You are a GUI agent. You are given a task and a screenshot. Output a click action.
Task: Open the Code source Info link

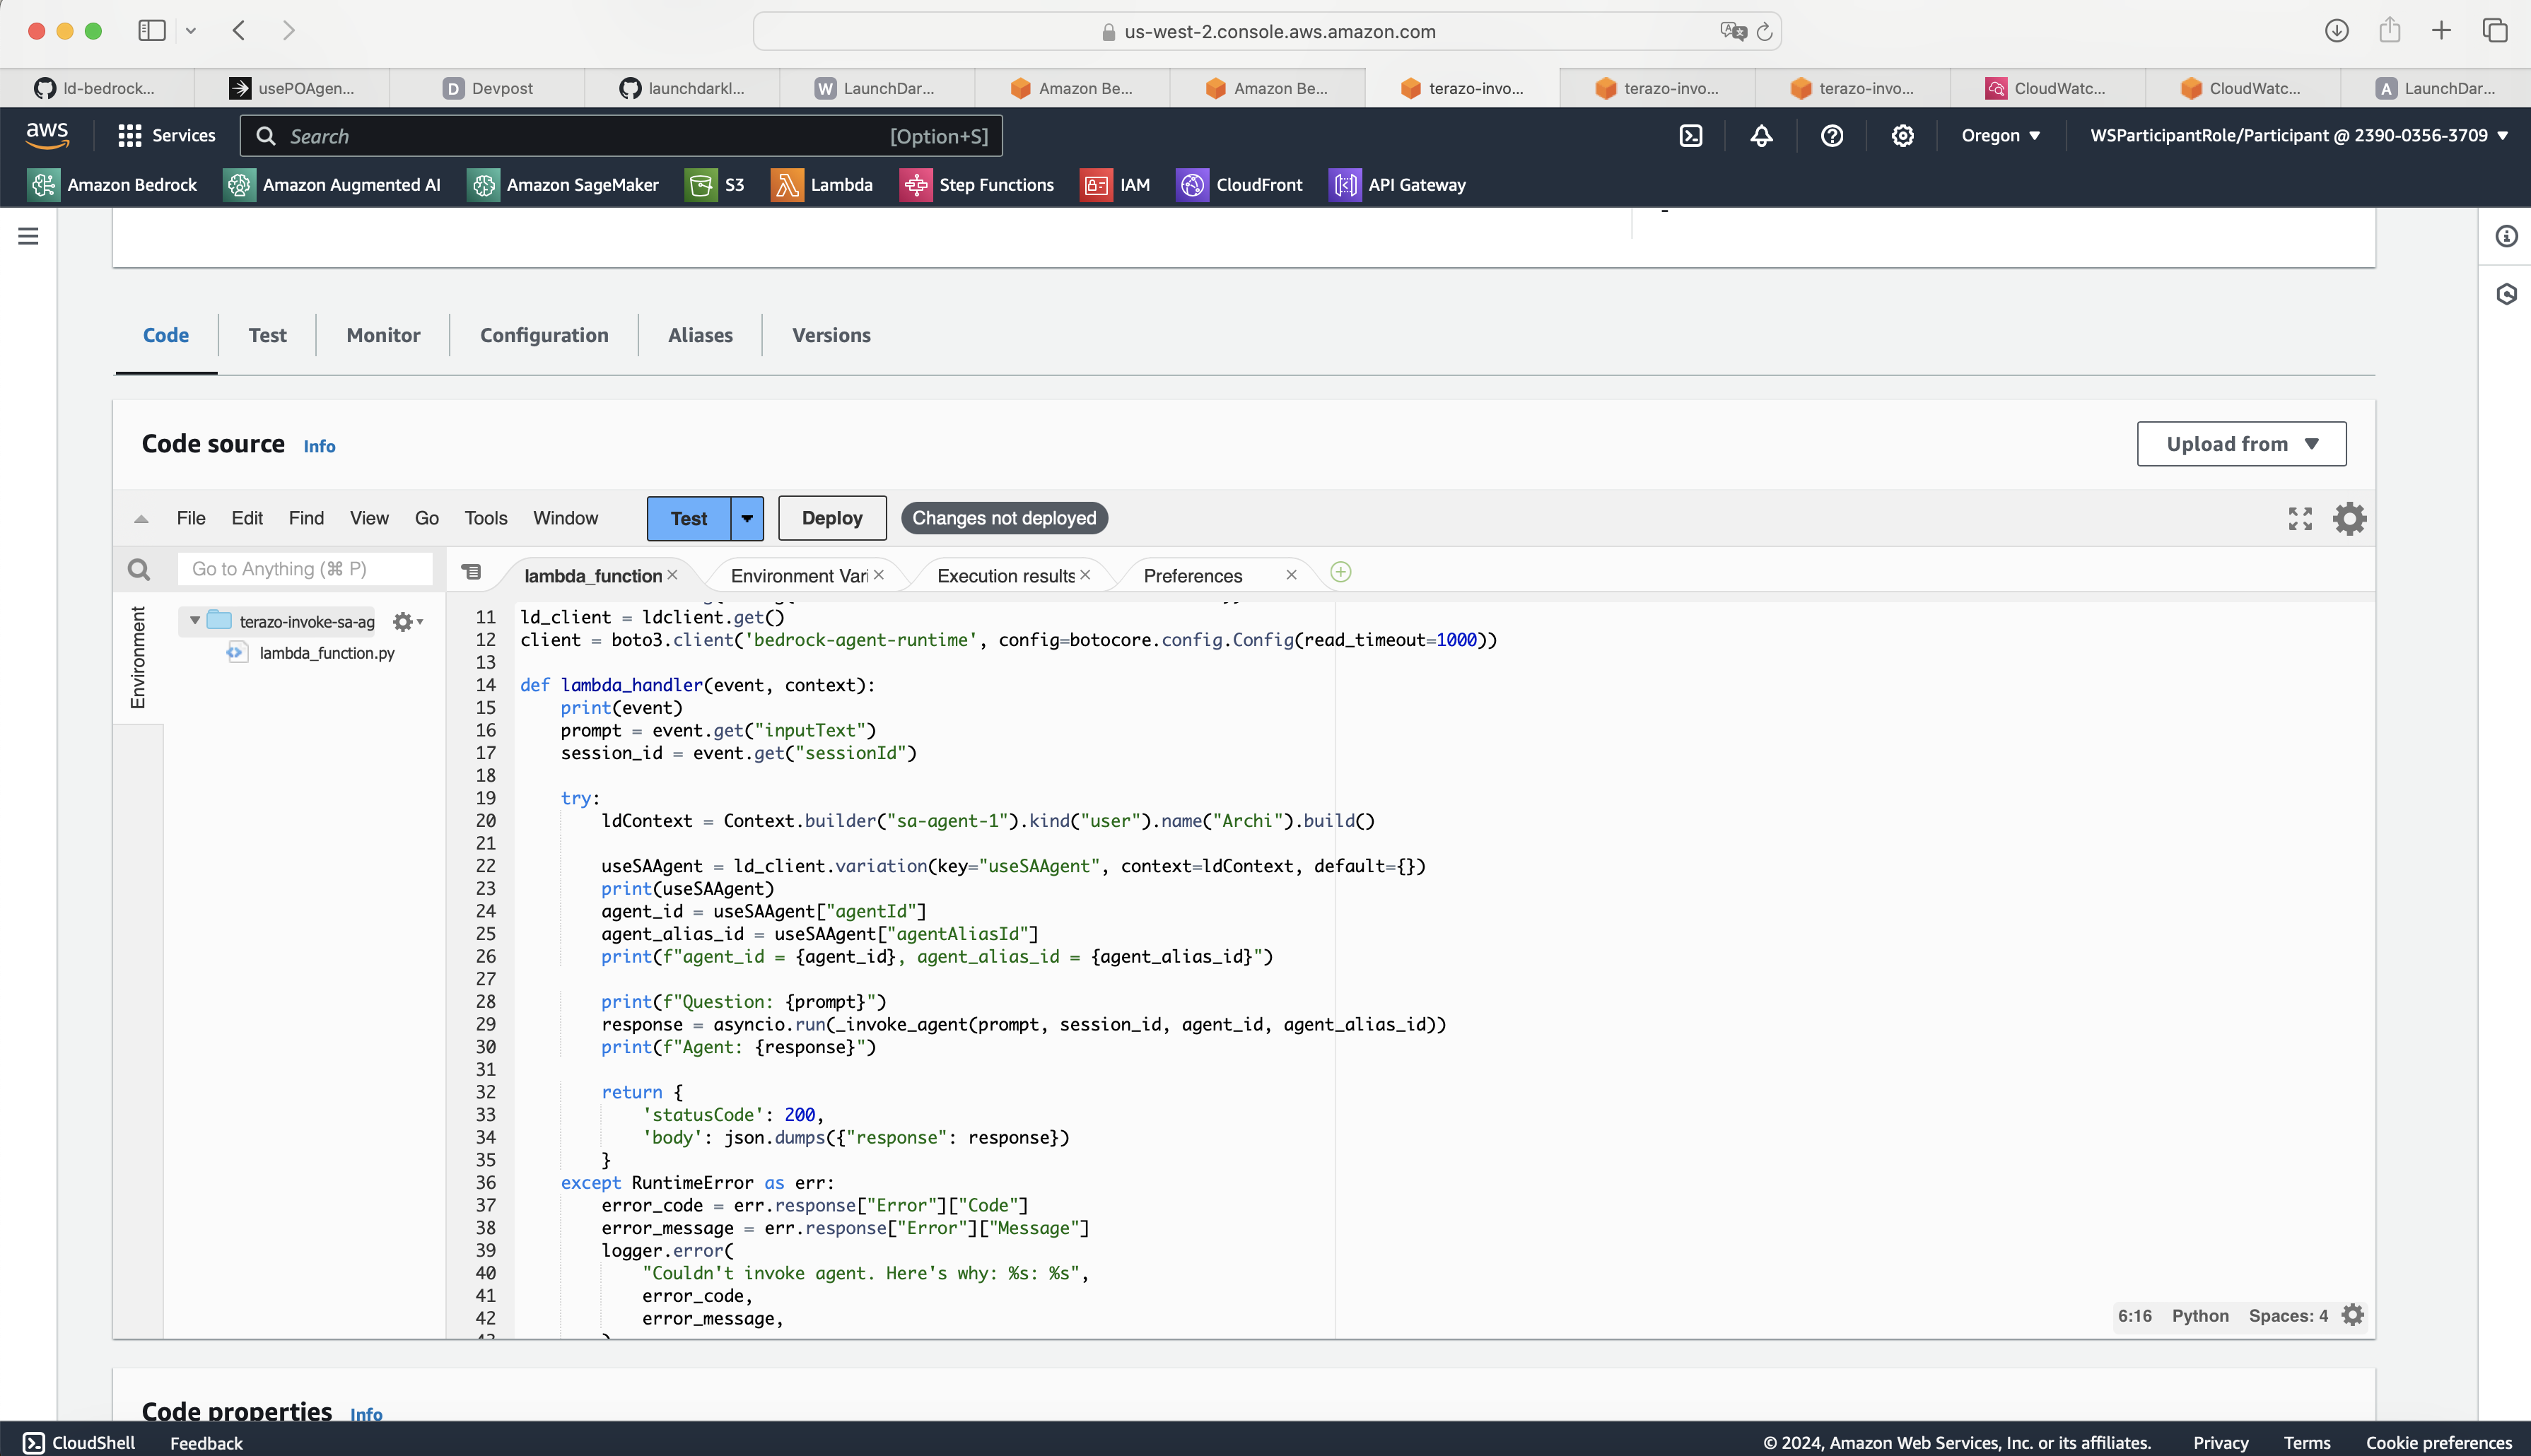tap(319, 446)
